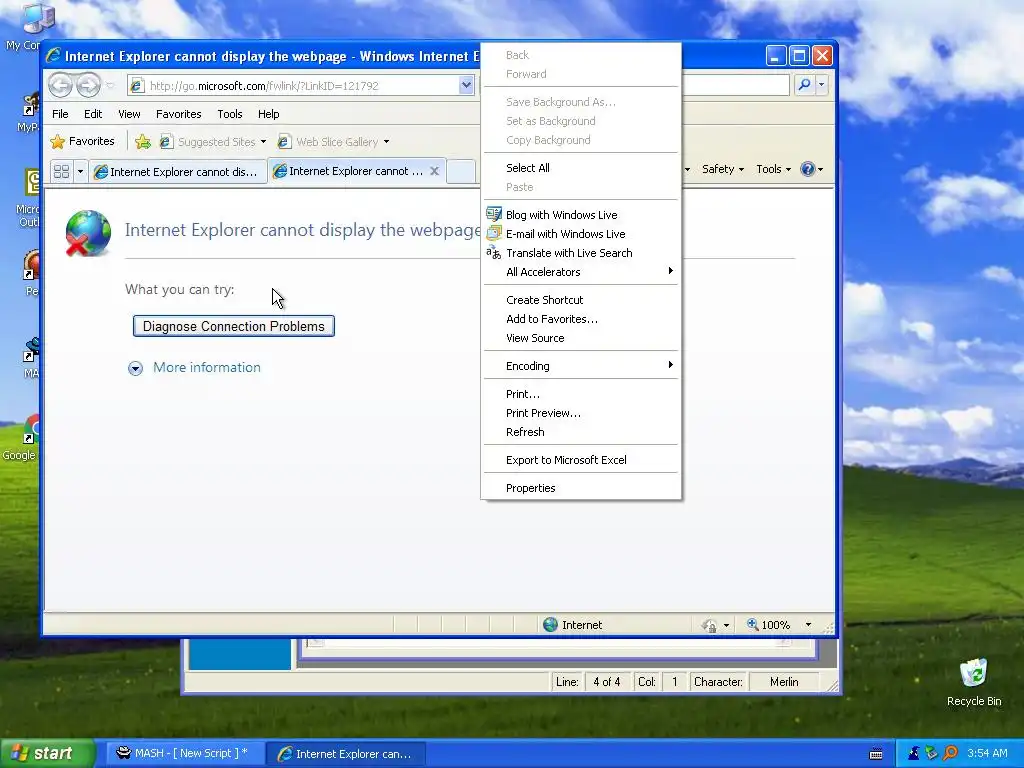Open the Edit menu

[93, 114]
